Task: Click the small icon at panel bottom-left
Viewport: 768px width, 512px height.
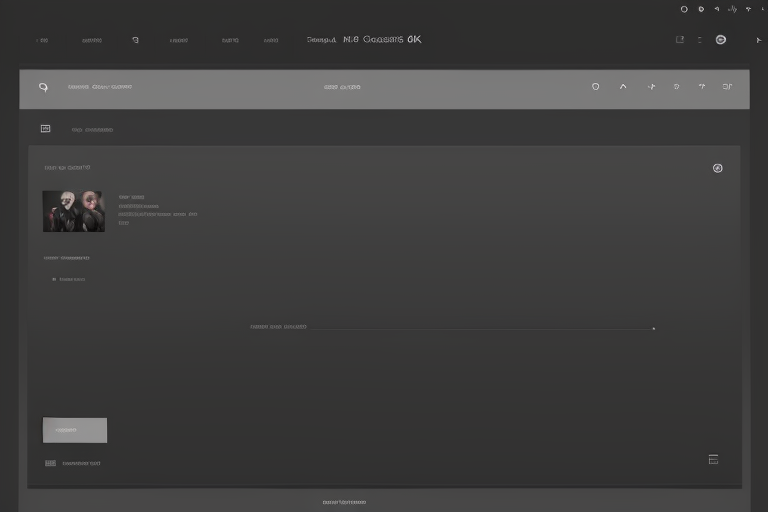Action: (50, 463)
